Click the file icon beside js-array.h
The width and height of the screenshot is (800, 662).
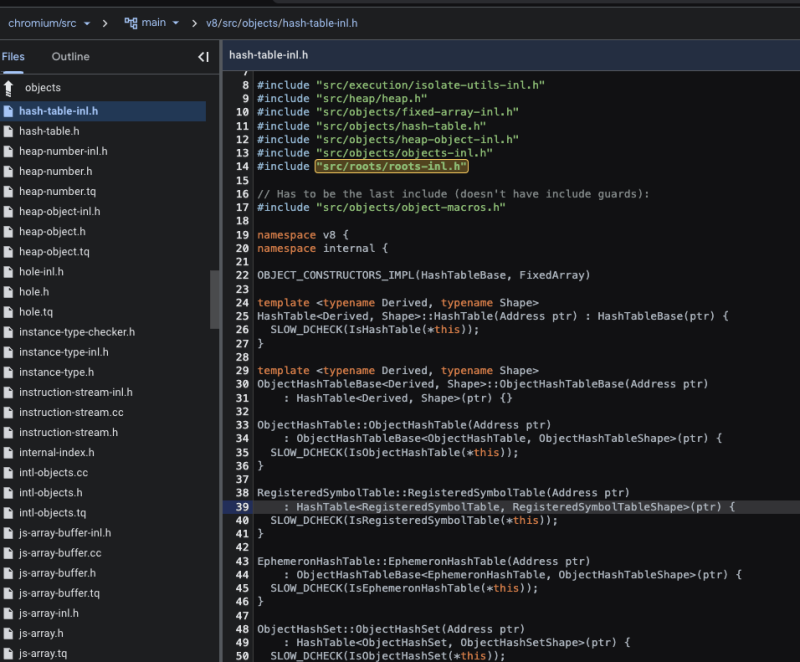[x=9, y=633]
